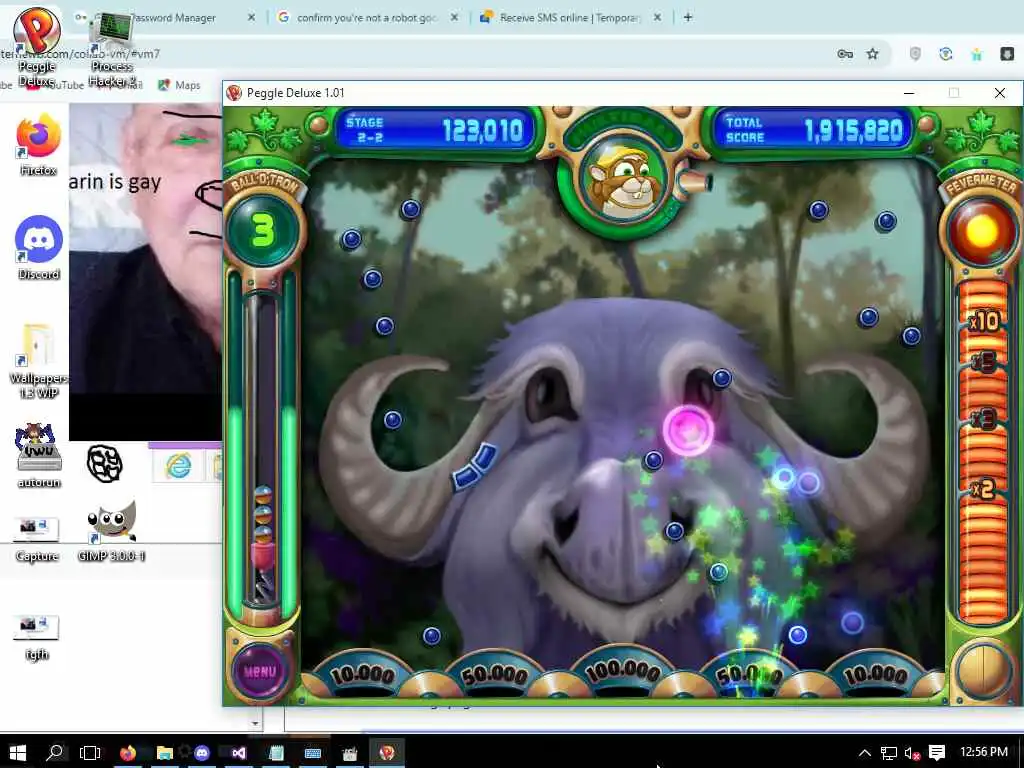The image size is (1024, 768).
Task: Show hidden system tray icons
Action: point(865,753)
